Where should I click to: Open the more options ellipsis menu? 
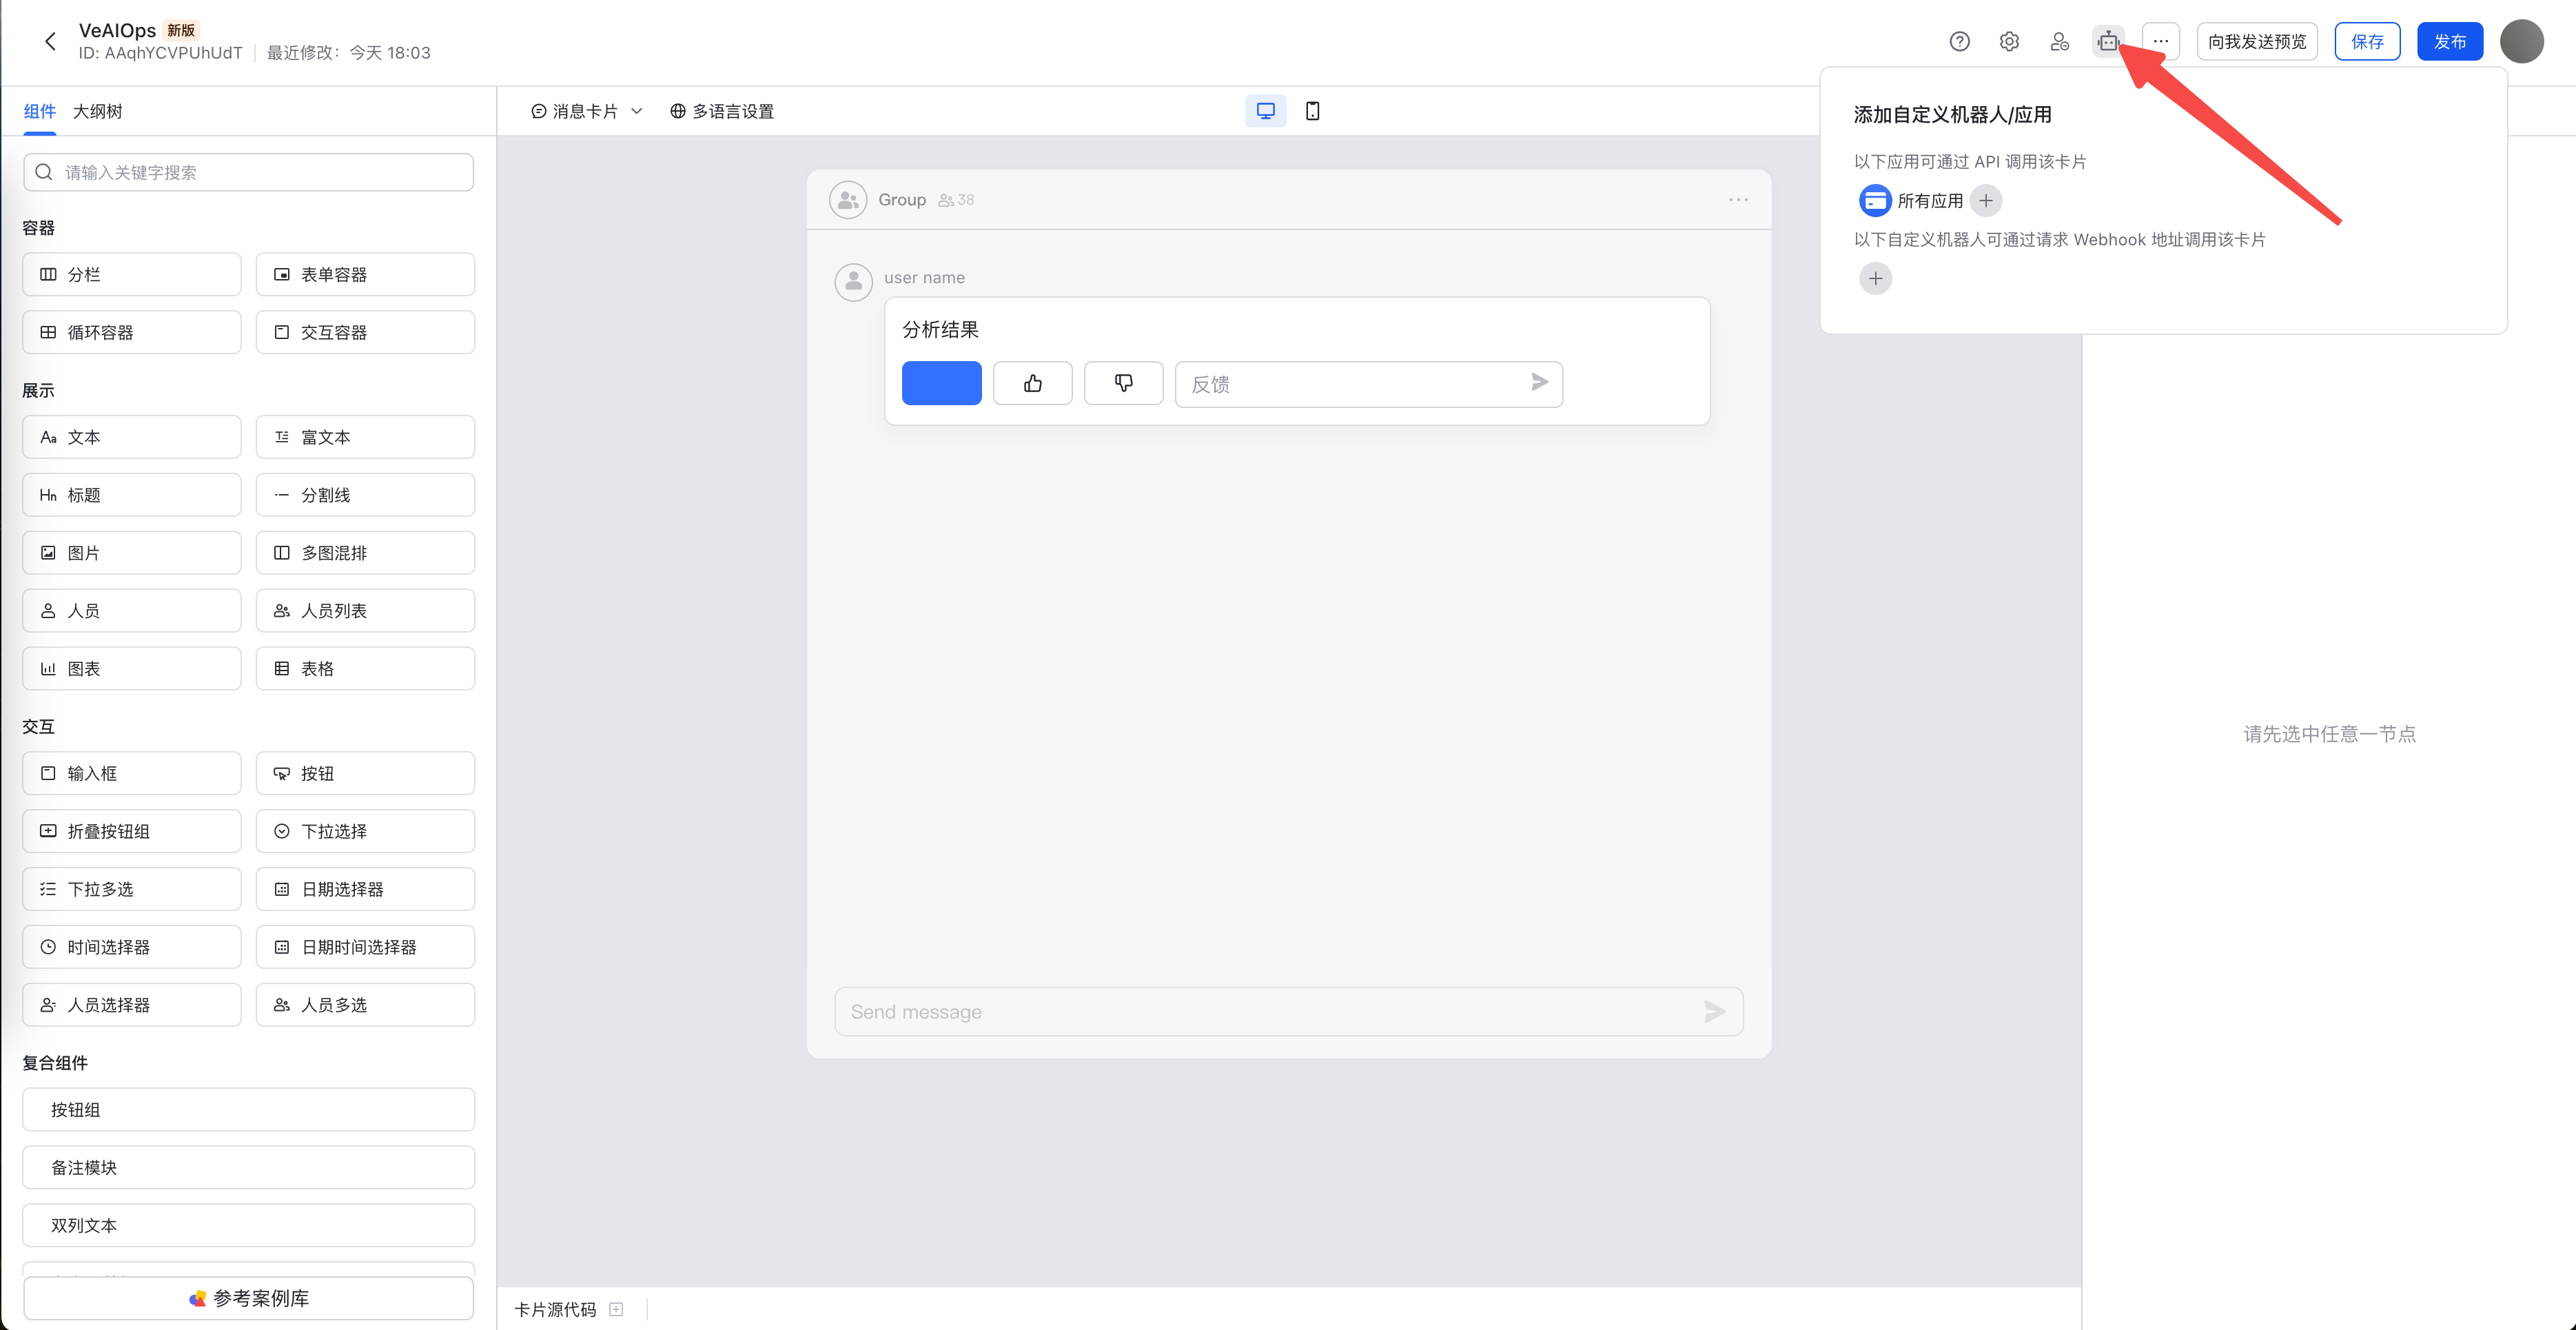click(x=2160, y=41)
